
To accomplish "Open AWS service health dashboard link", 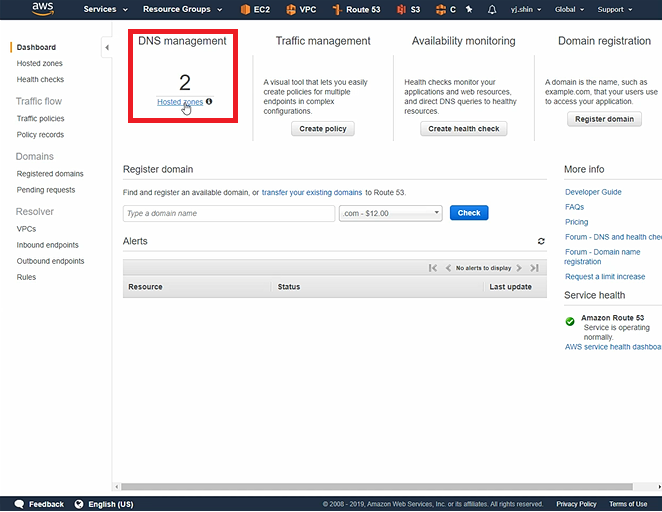I will [x=613, y=347].
